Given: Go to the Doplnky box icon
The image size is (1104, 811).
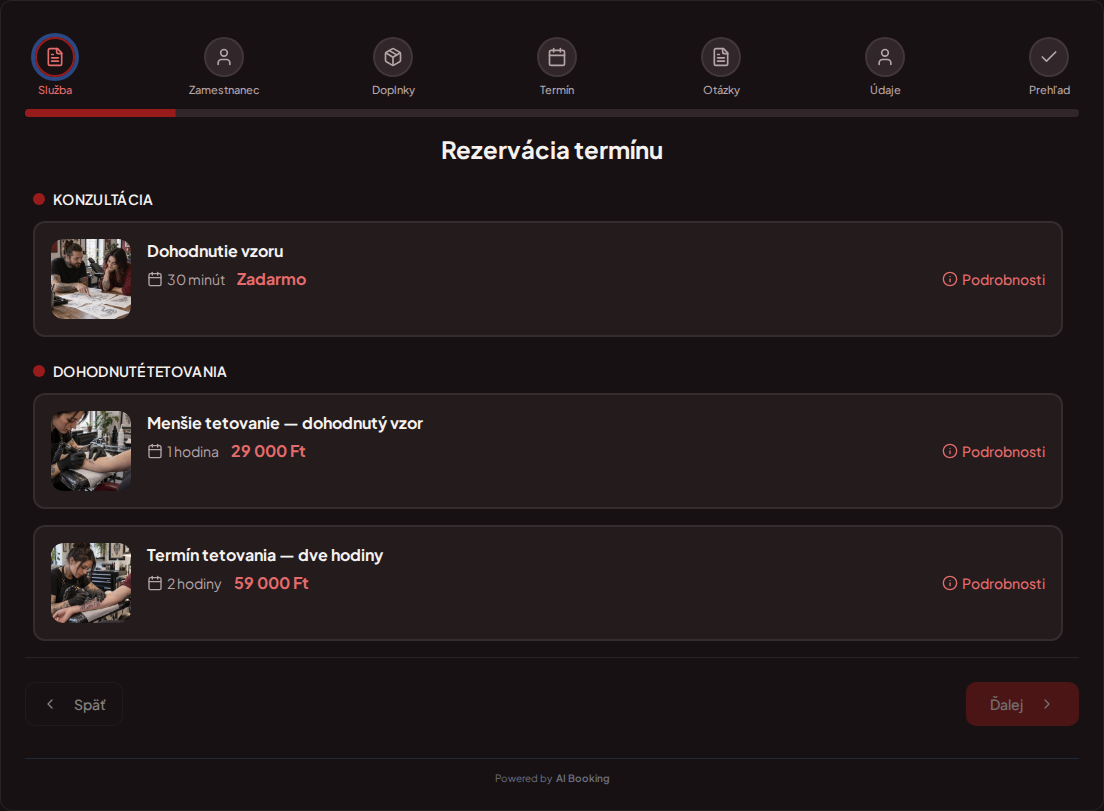Looking at the screenshot, I should coord(393,57).
